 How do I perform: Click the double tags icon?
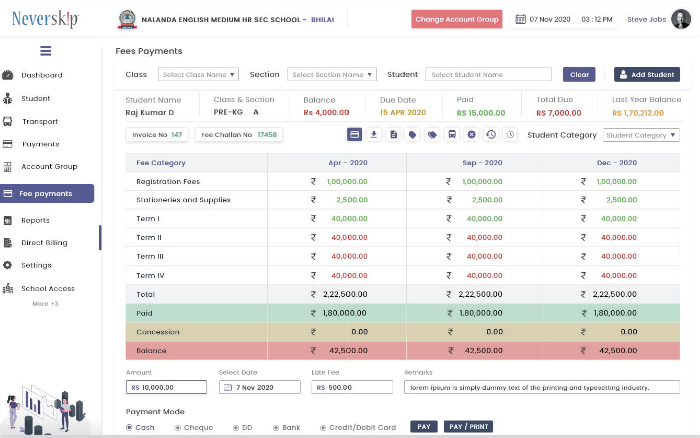click(x=432, y=134)
